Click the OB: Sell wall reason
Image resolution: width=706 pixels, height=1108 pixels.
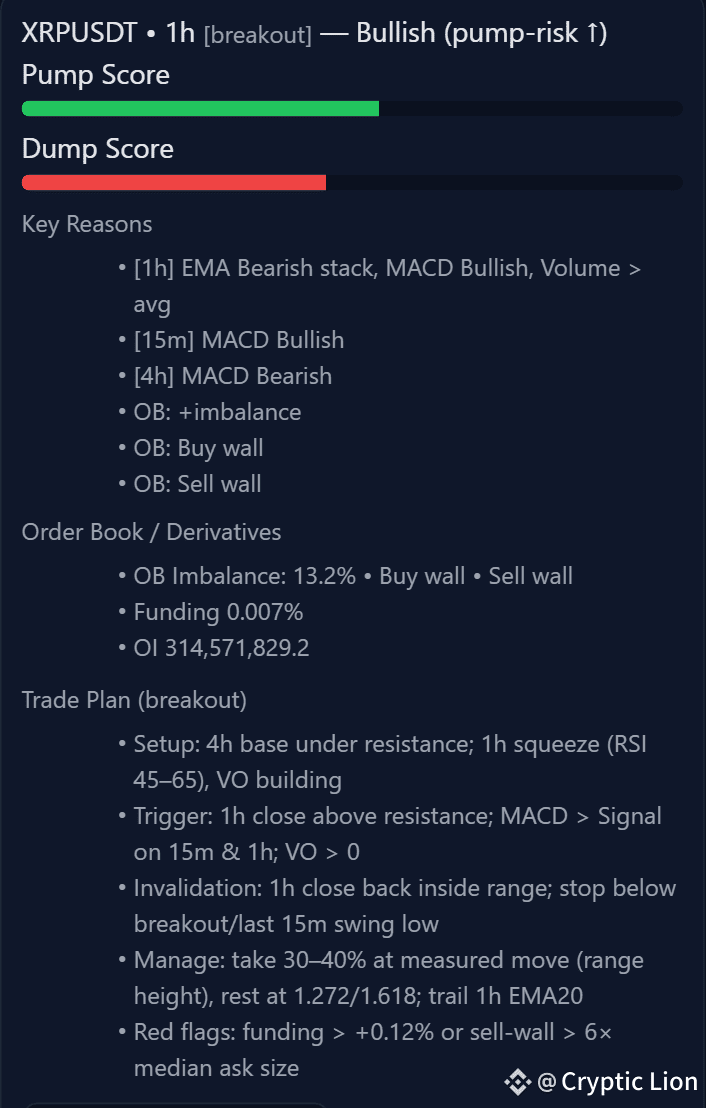click(x=198, y=484)
